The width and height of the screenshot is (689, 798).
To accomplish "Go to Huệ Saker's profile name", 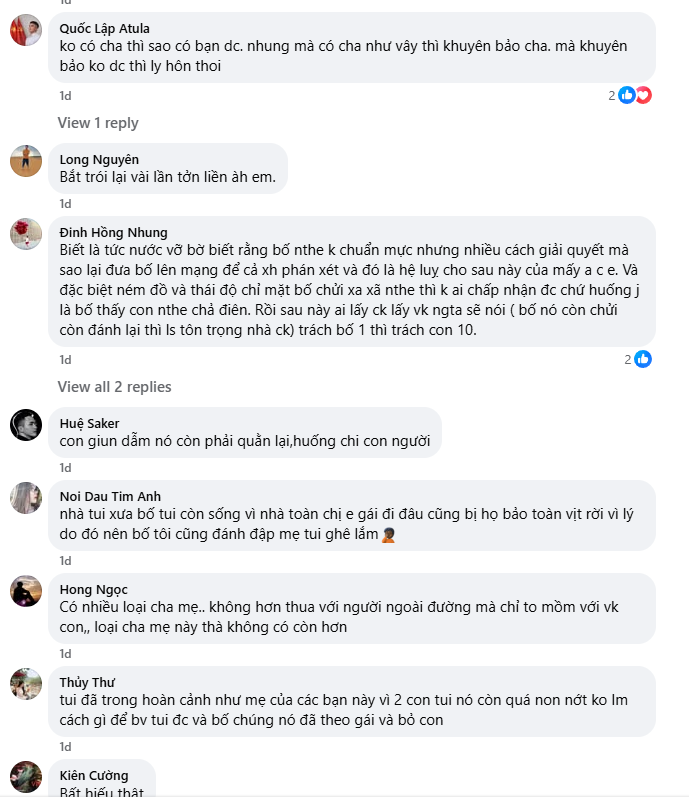I will [x=89, y=423].
